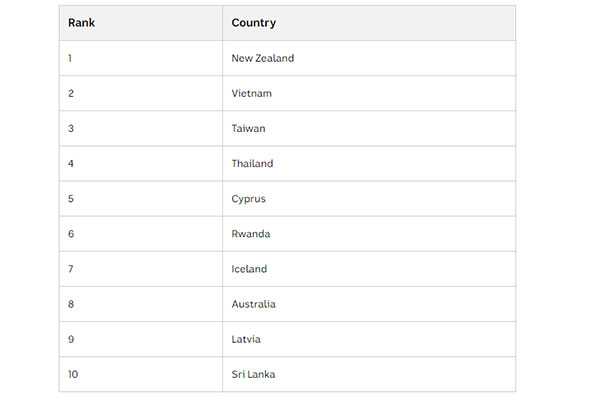600x400 pixels.
Task: Click rank number 3 beside Taiwan
Action: pos(71,128)
